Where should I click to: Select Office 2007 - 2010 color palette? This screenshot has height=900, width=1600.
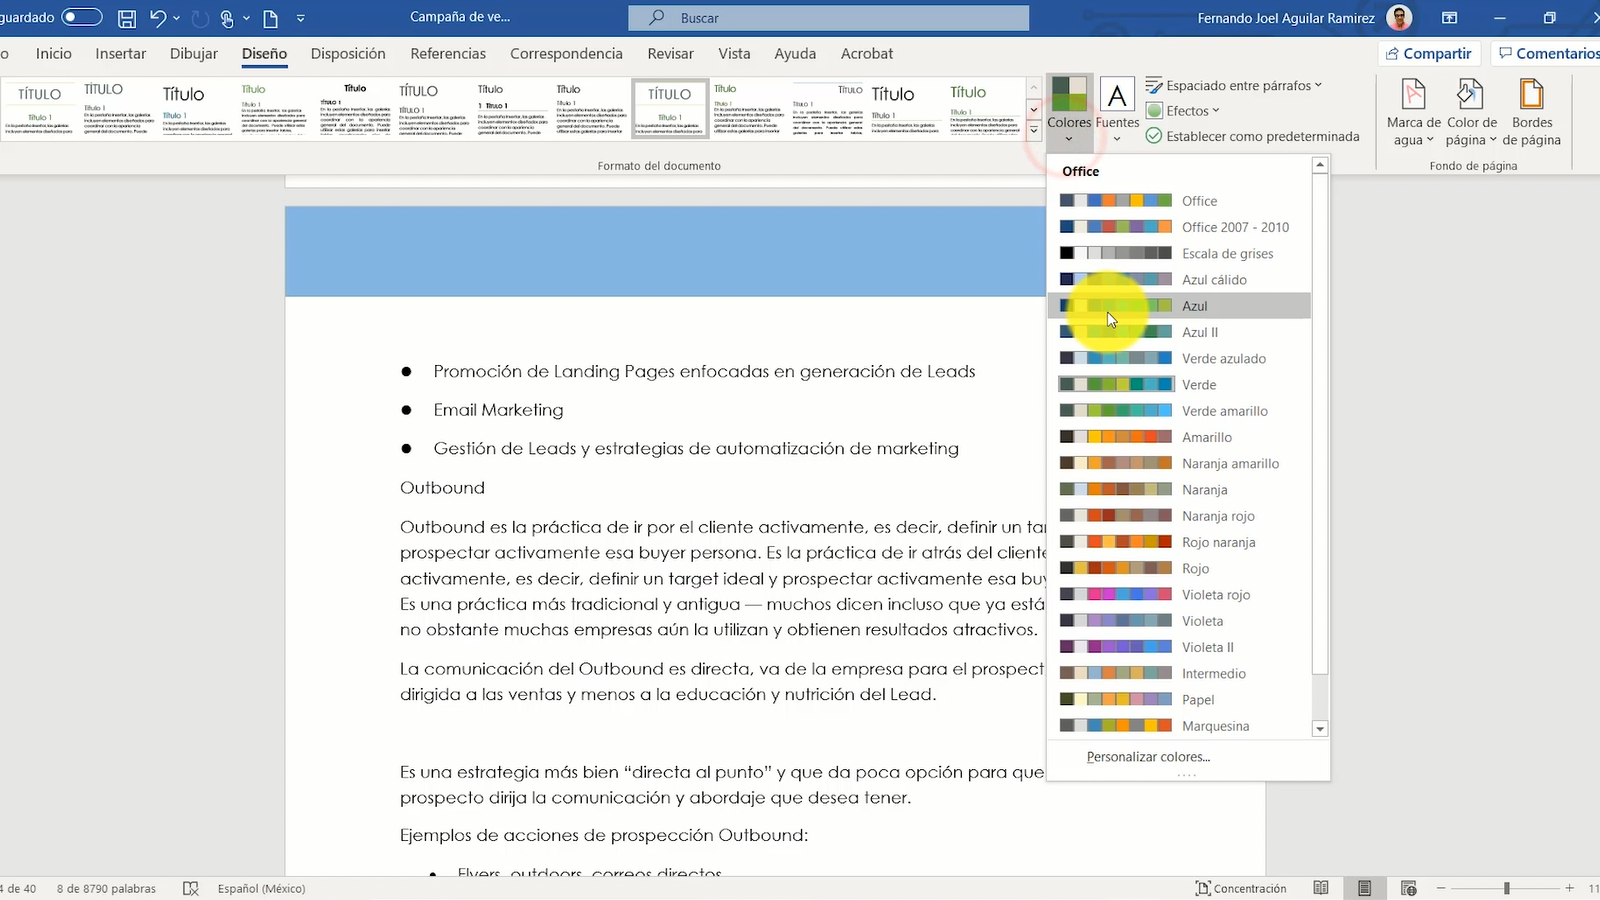(1180, 227)
